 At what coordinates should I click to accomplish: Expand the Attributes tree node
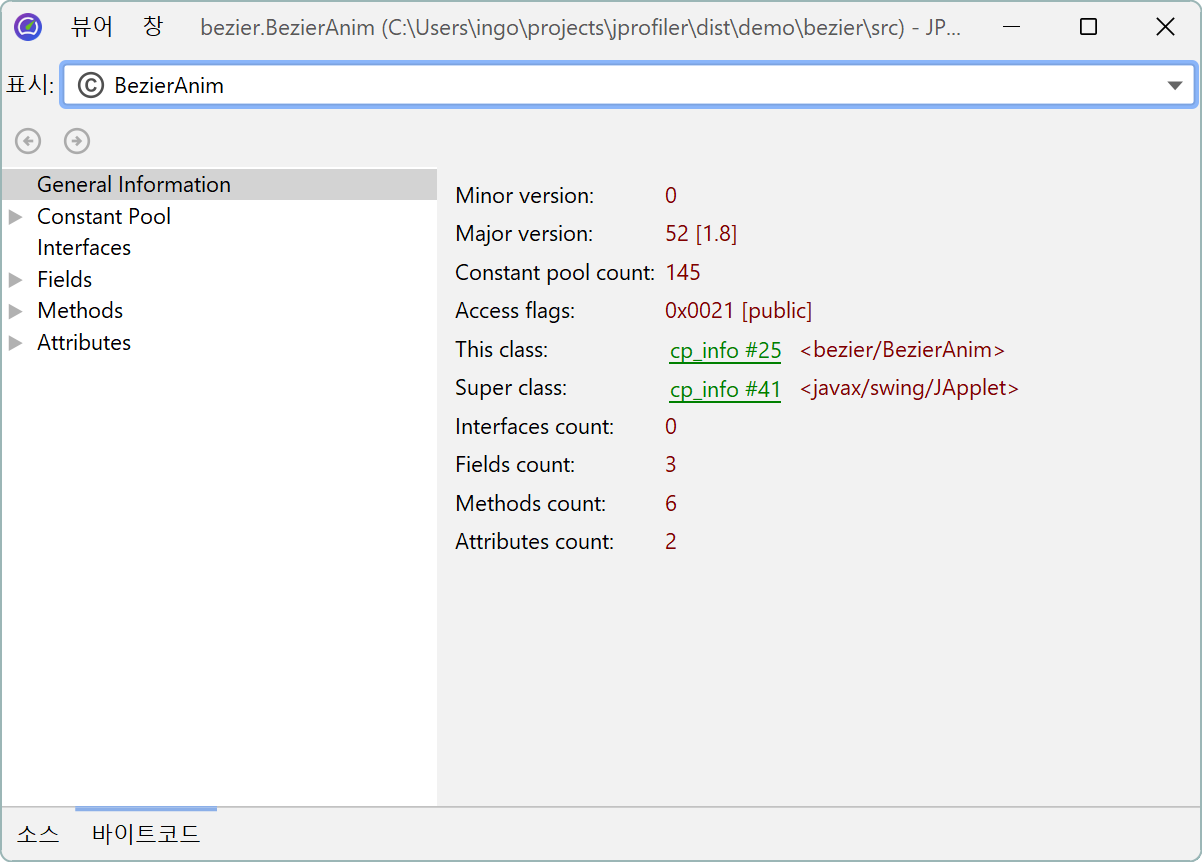click(x=16, y=343)
